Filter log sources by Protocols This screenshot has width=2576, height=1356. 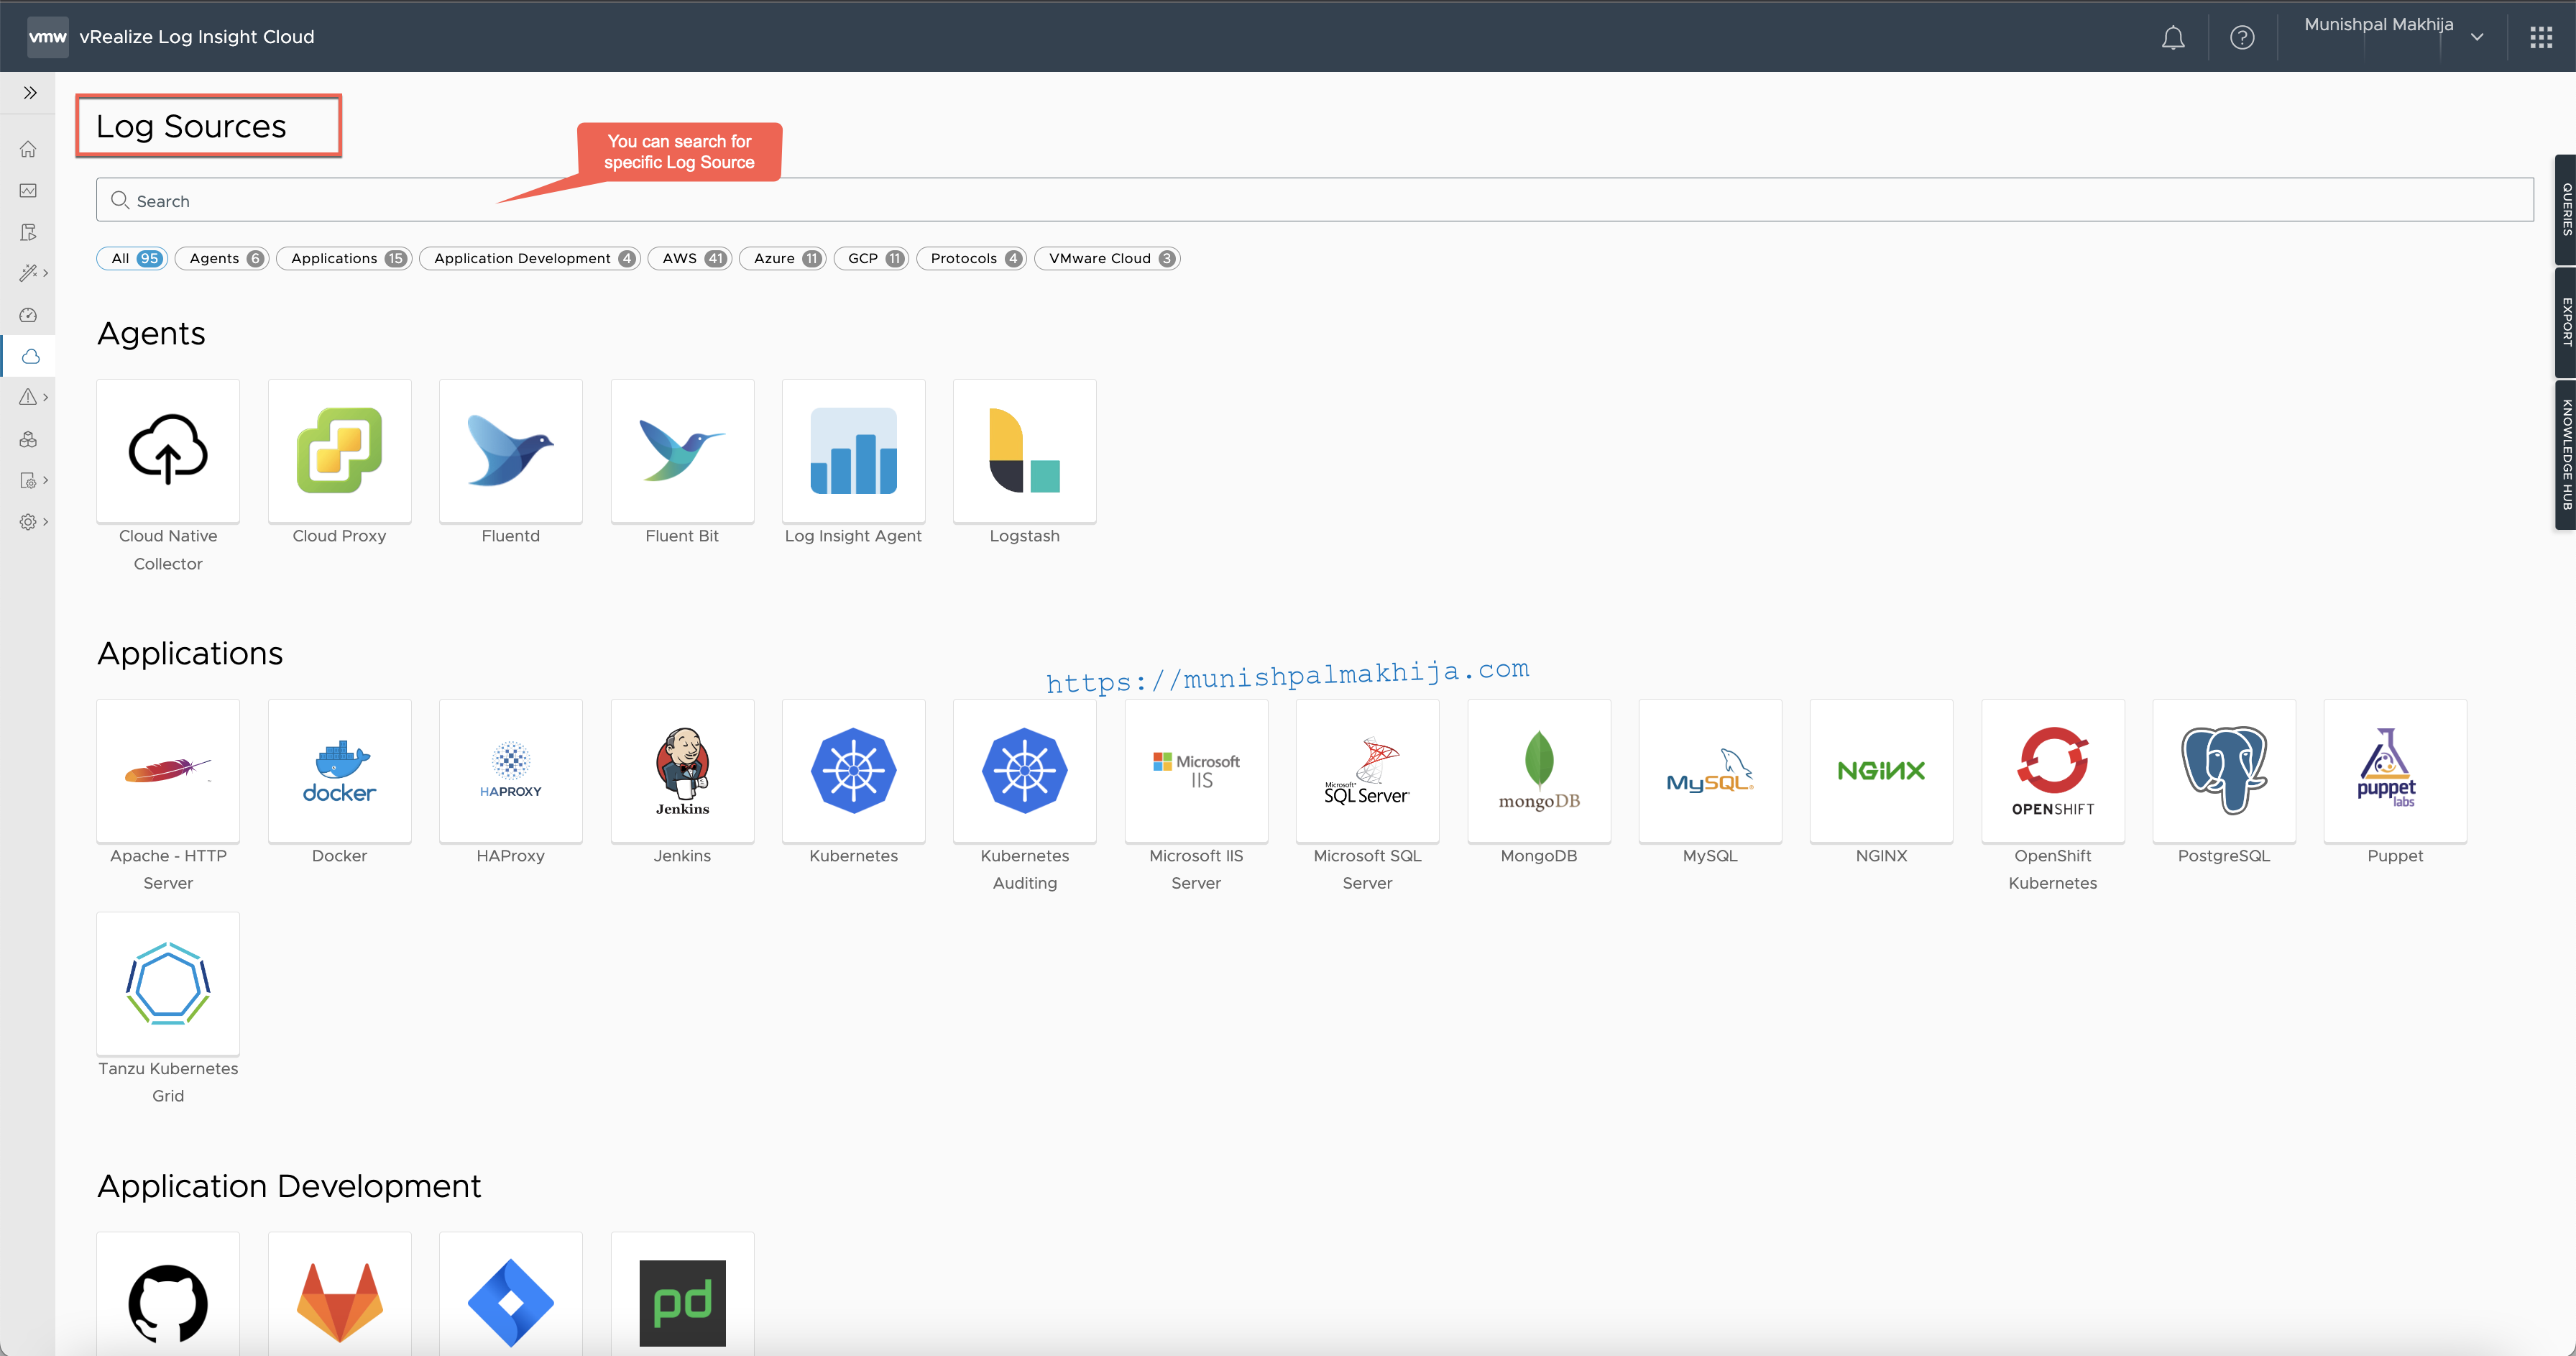pos(971,258)
